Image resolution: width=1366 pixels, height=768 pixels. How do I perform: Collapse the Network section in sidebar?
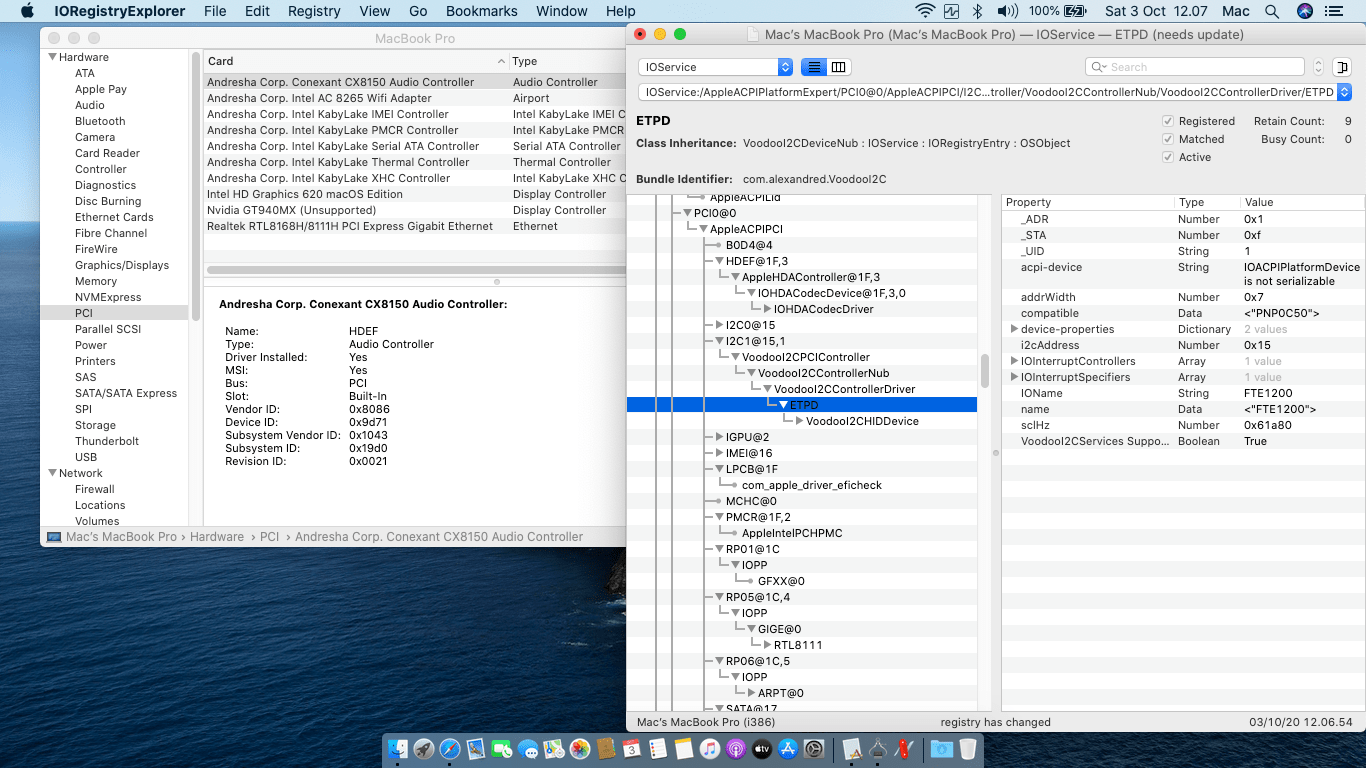53,473
